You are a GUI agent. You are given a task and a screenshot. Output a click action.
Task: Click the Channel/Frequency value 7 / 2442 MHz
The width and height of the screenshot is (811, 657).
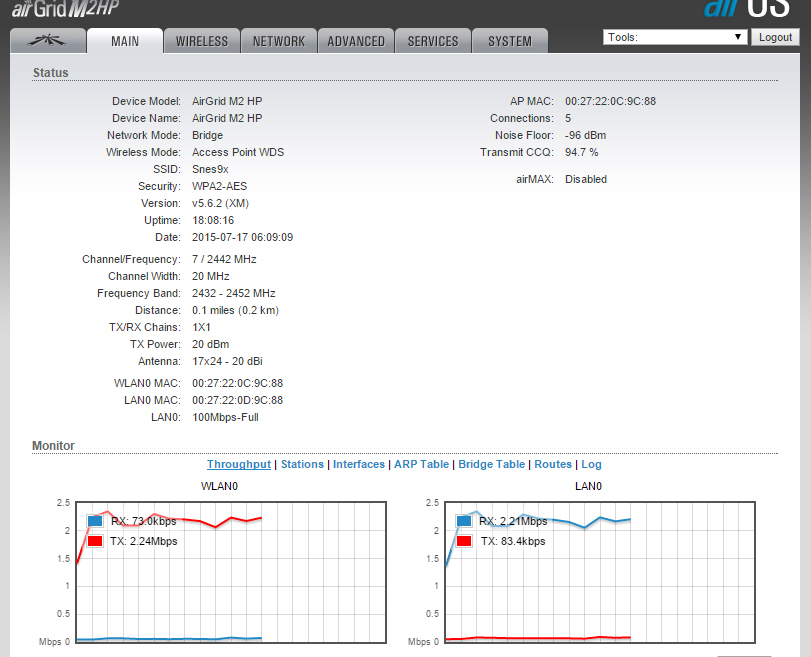[224, 259]
